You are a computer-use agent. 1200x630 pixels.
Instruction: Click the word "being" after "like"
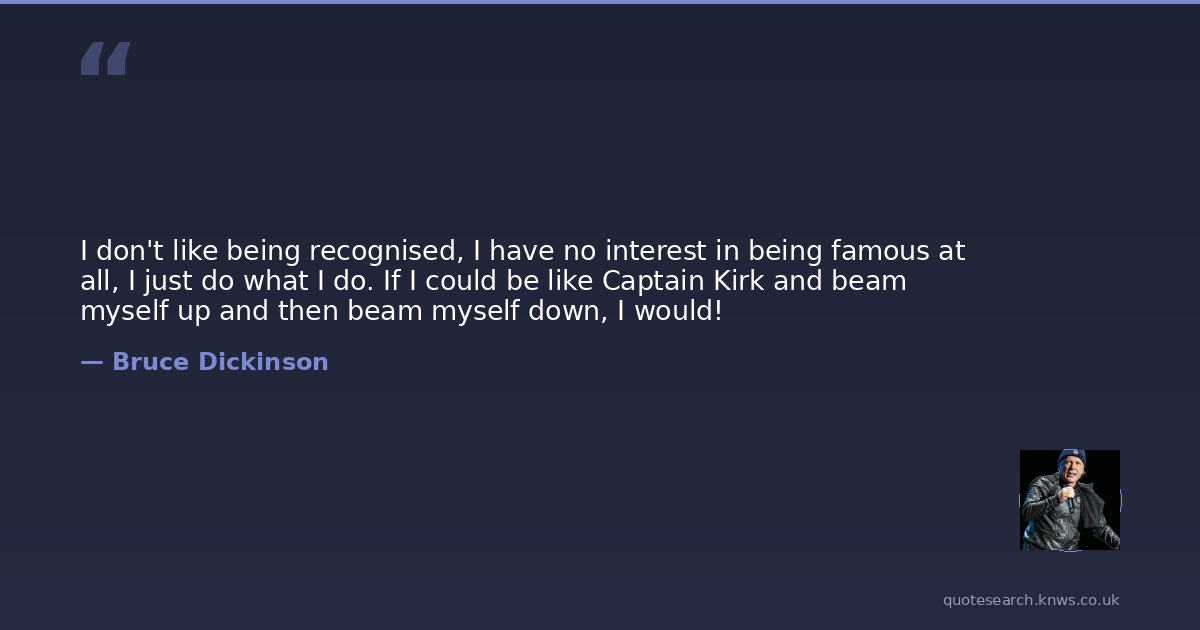pos(262,251)
